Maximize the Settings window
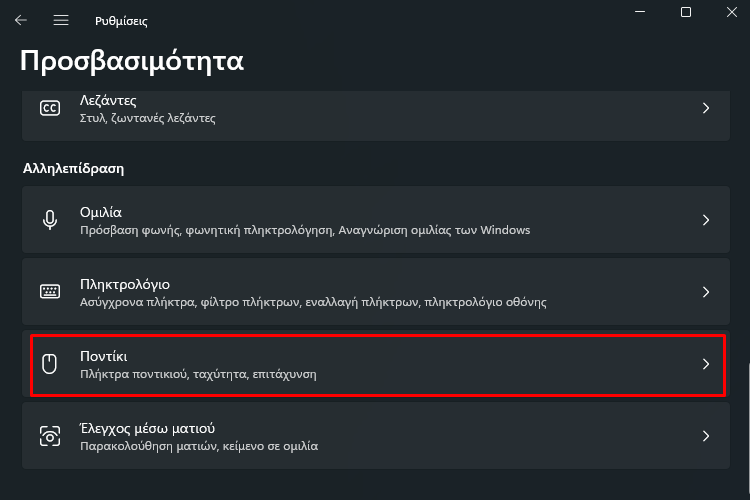Image resolution: width=750 pixels, height=500 pixels. (686, 12)
